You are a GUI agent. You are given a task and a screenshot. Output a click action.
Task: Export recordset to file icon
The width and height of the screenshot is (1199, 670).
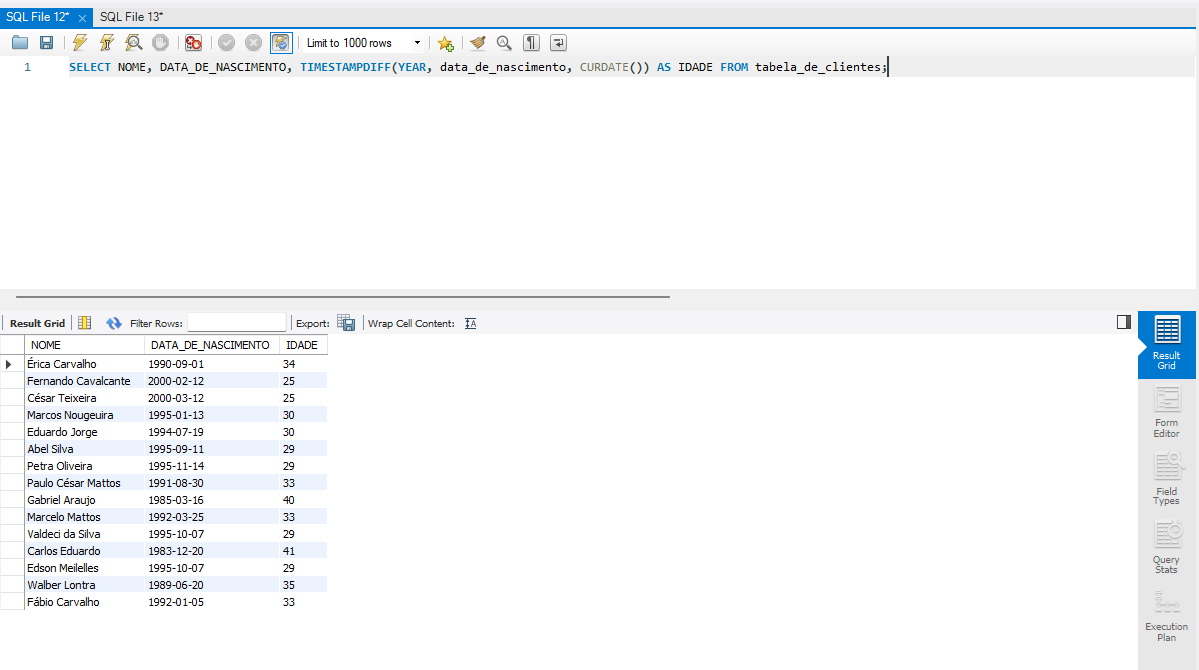tap(346, 323)
